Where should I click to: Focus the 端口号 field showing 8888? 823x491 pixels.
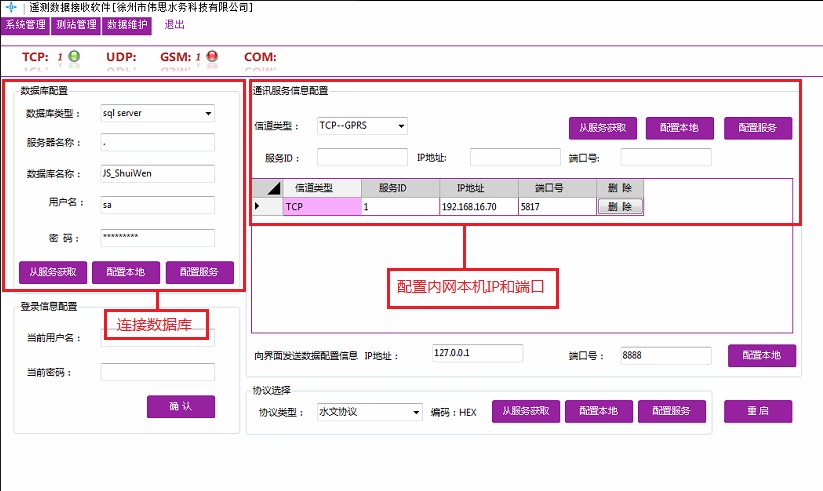tap(663, 354)
